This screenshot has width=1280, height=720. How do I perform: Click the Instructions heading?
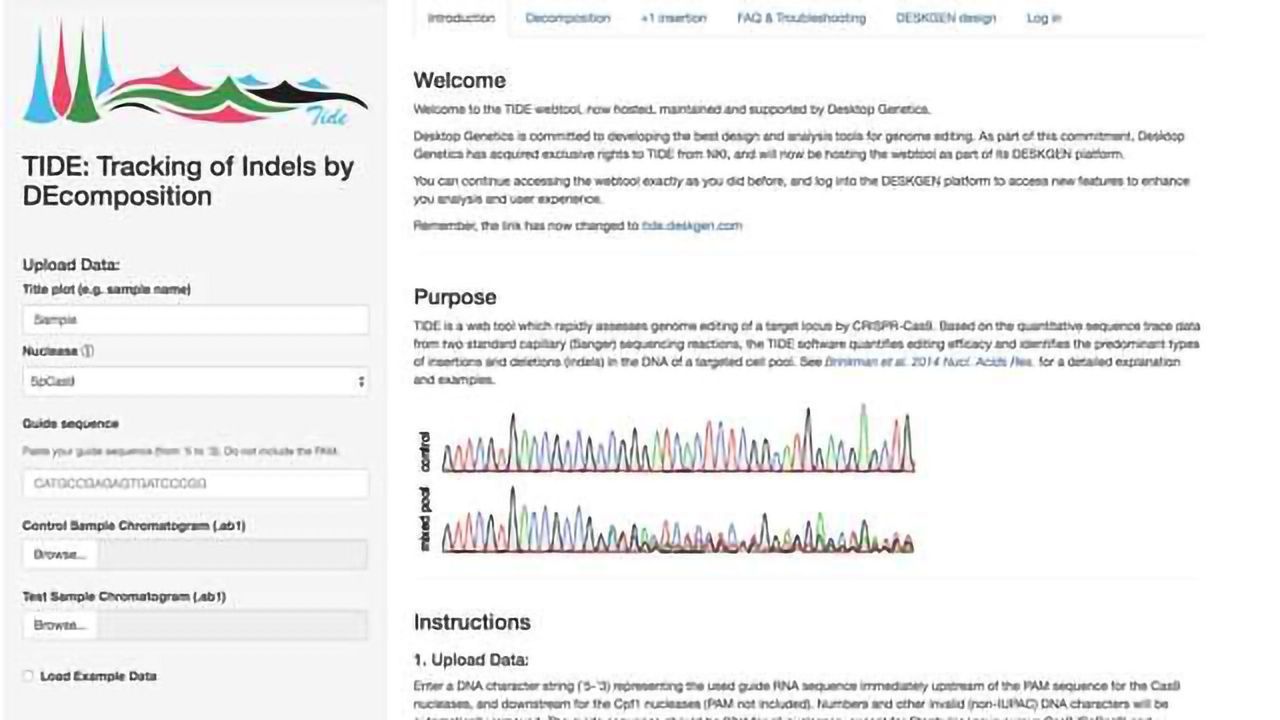coord(472,622)
